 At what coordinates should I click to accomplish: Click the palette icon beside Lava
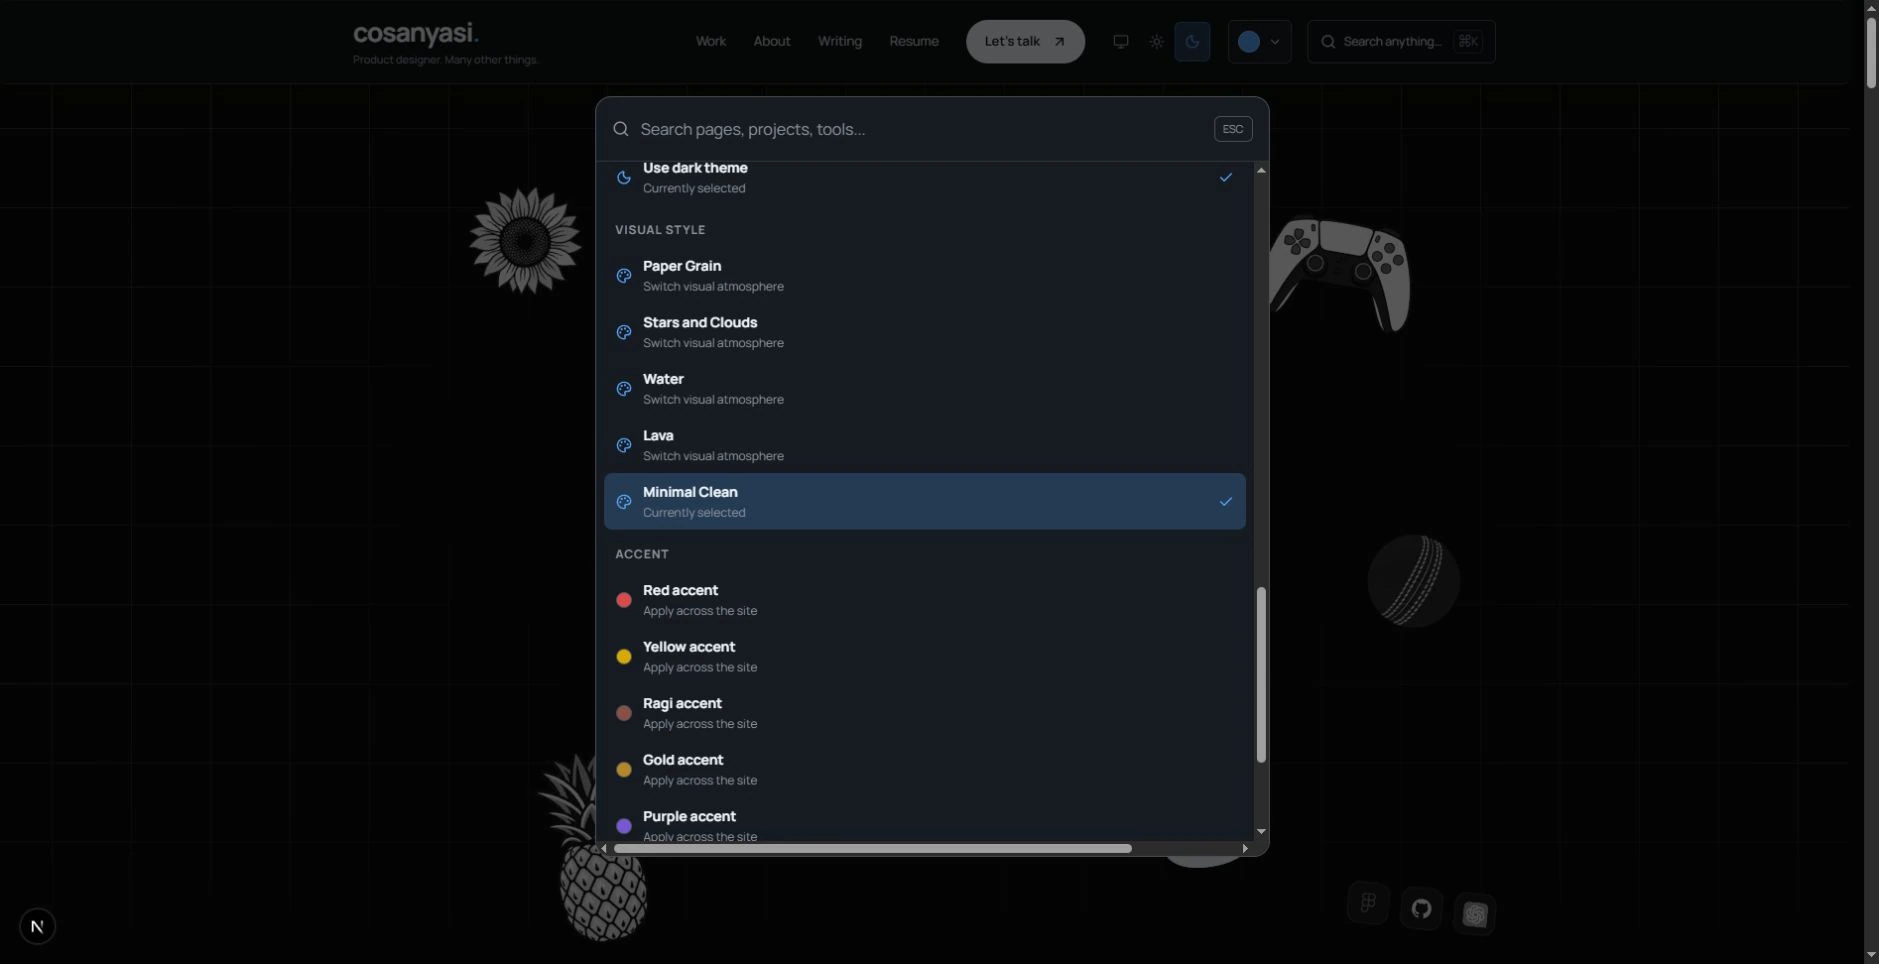tap(623, 445)
